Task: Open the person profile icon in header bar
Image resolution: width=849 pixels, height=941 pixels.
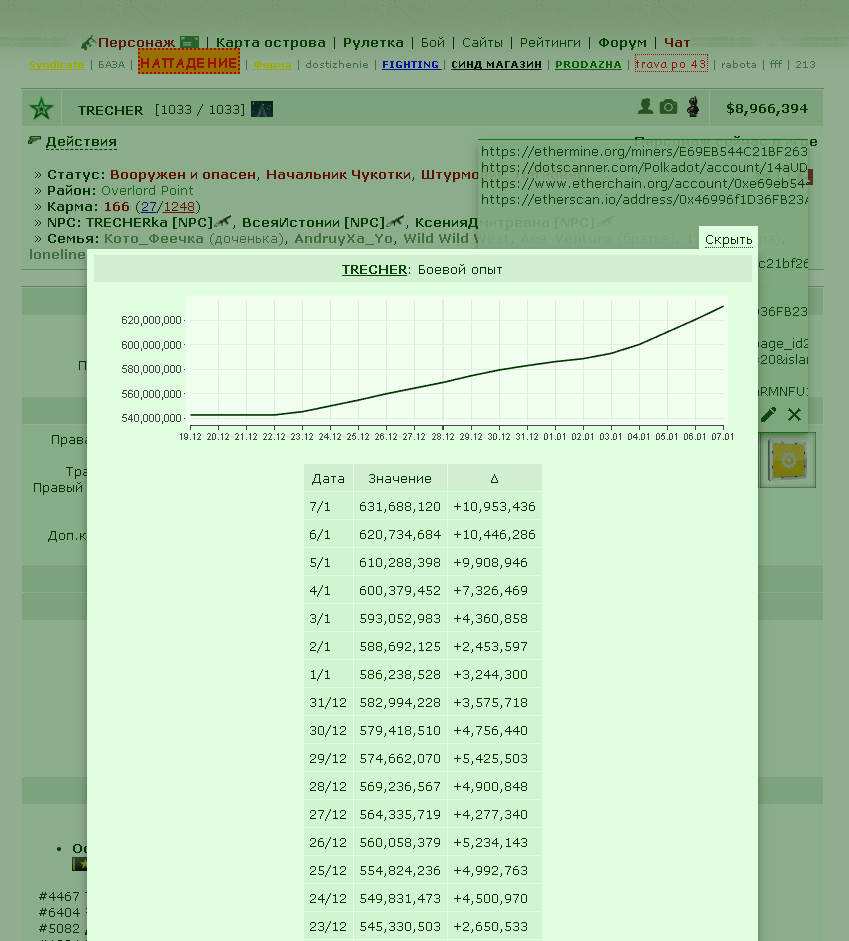Action: [645, 107]
